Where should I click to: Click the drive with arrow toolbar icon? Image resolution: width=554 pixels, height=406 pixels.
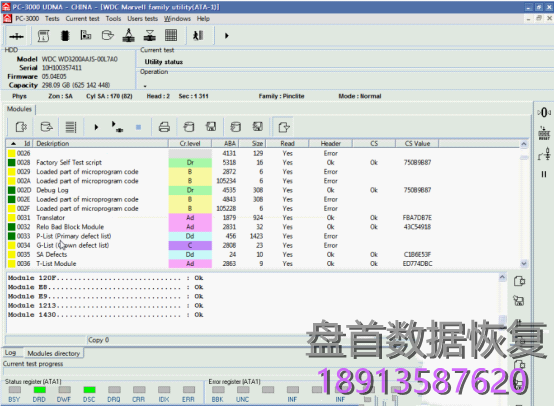pos(107,35)
